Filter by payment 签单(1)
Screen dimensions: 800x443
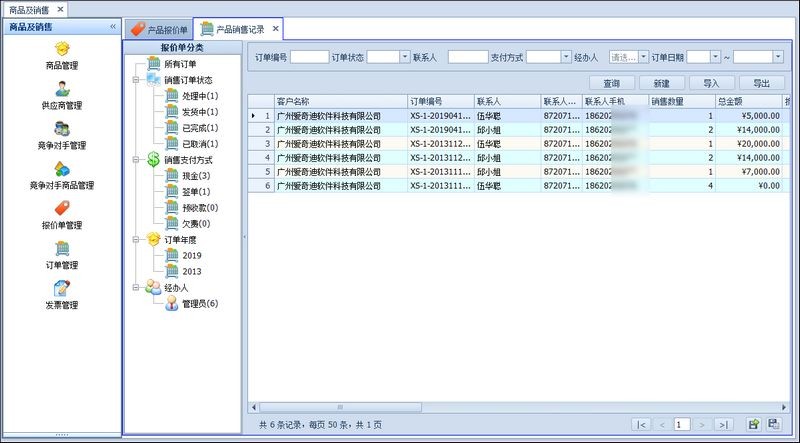(196, 192)
